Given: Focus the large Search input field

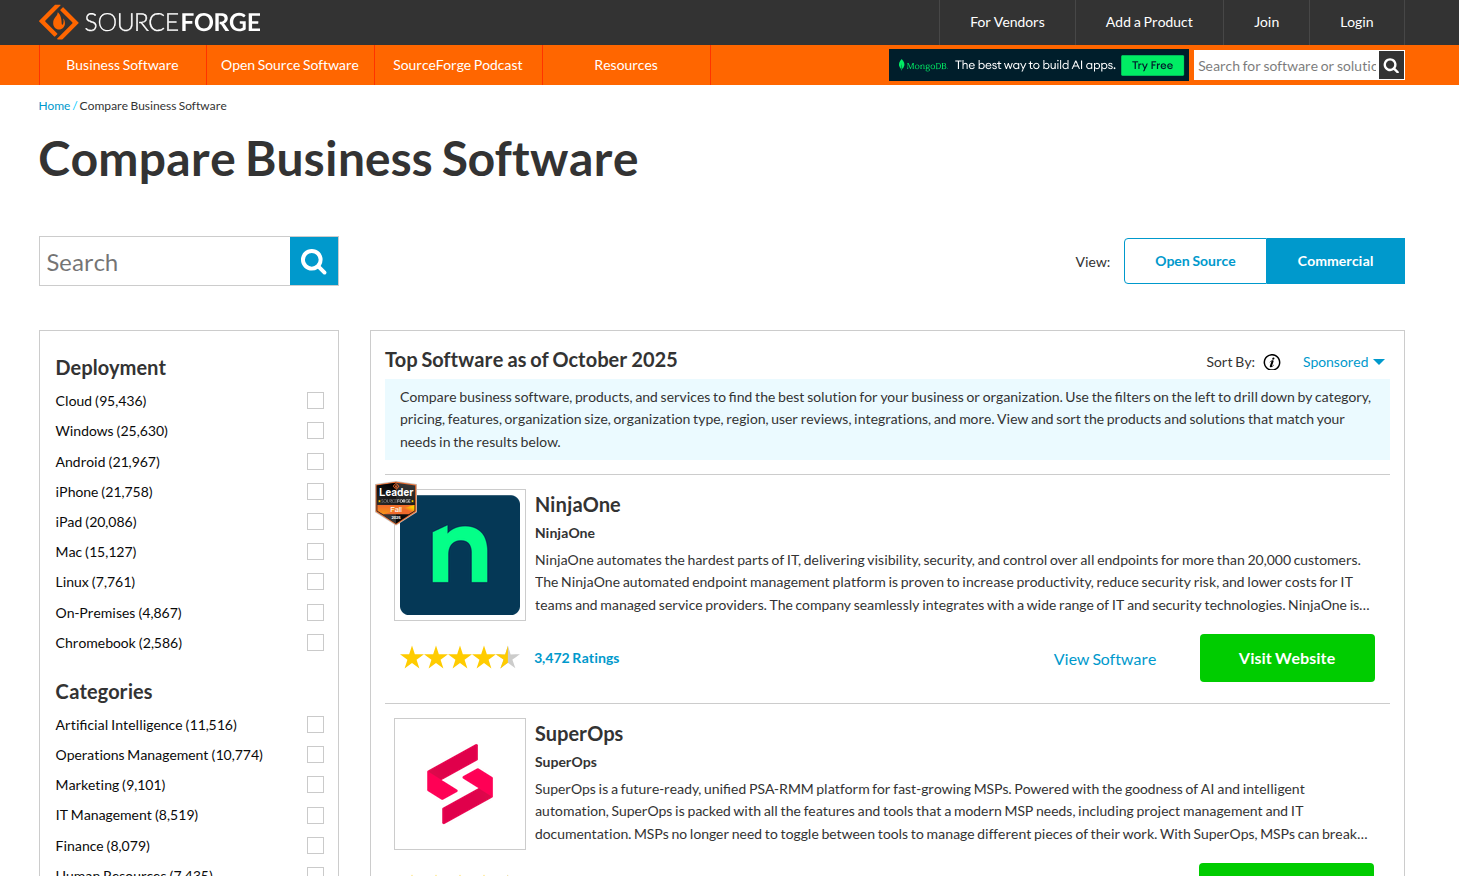Looking at the screenshot, I should point(165,262).
